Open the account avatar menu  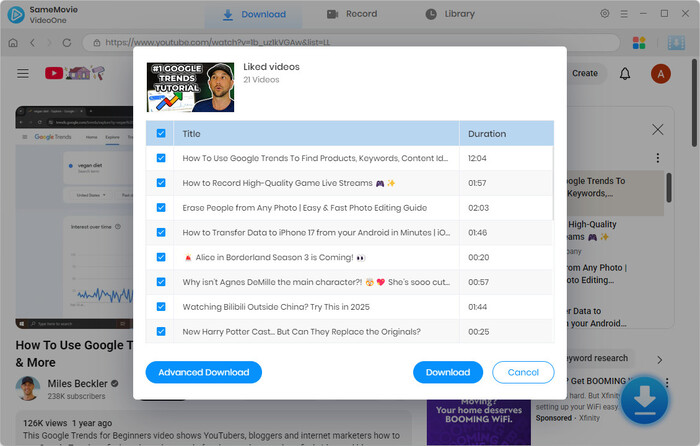(x=660, y=73)
